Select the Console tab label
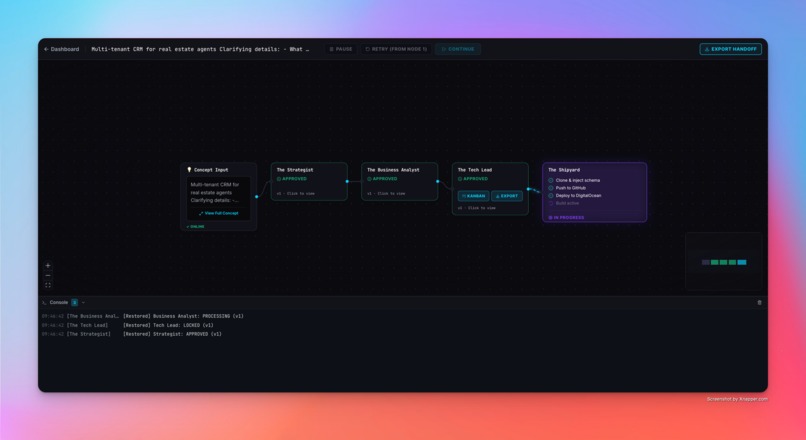 coord(59,303)
